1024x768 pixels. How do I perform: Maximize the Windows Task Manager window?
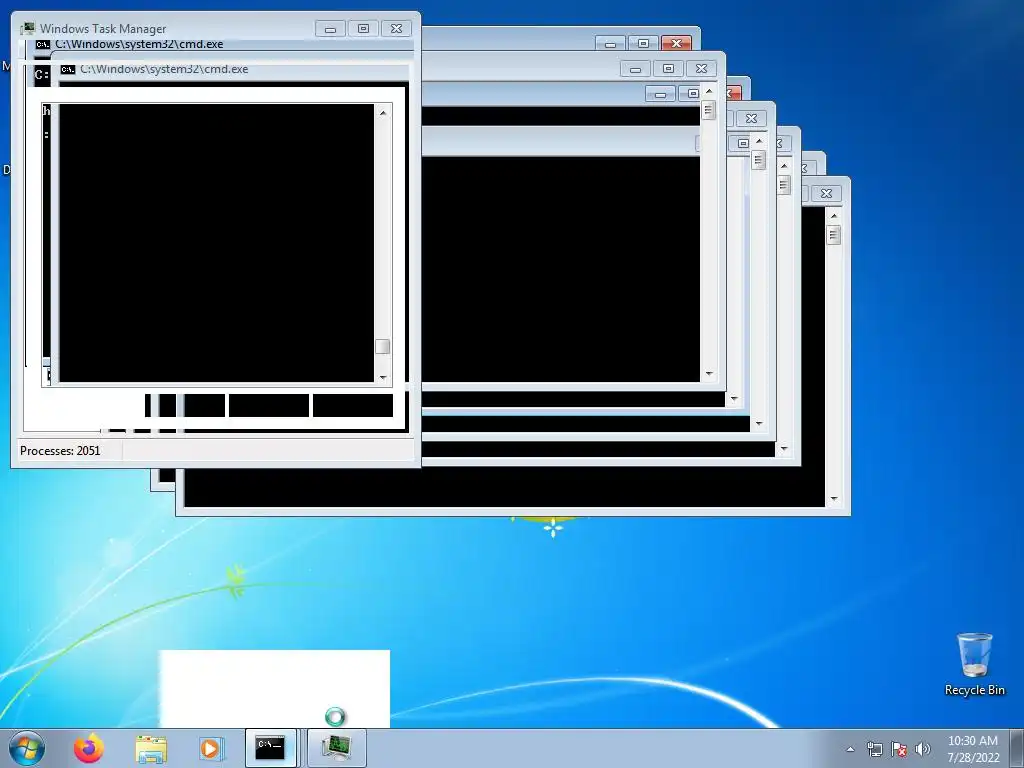coord(364,29)
